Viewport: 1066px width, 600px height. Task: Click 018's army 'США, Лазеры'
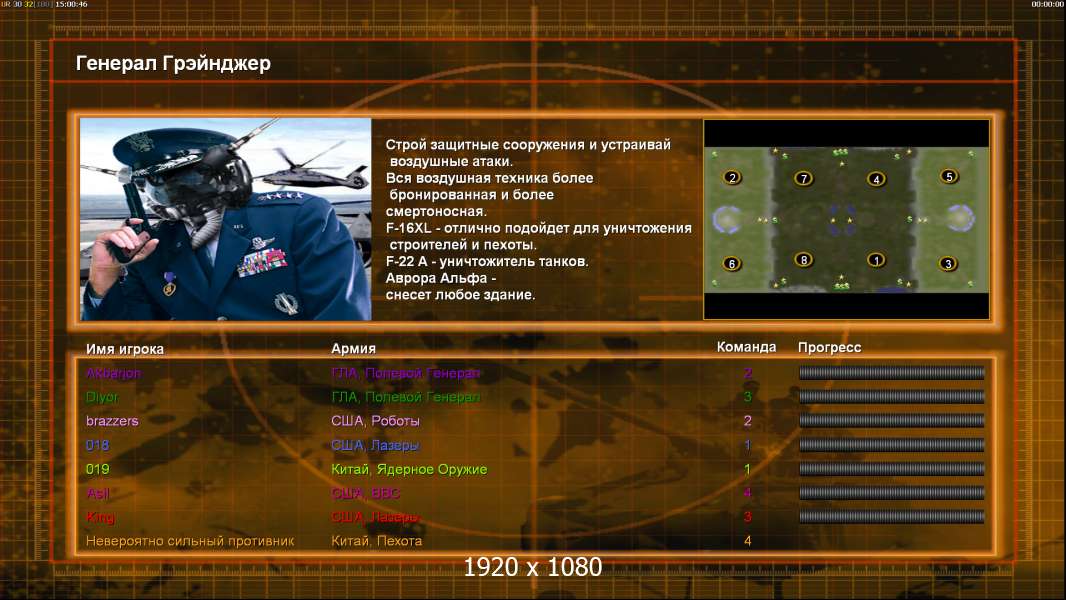pyautogui.click(x=375, y=445)
